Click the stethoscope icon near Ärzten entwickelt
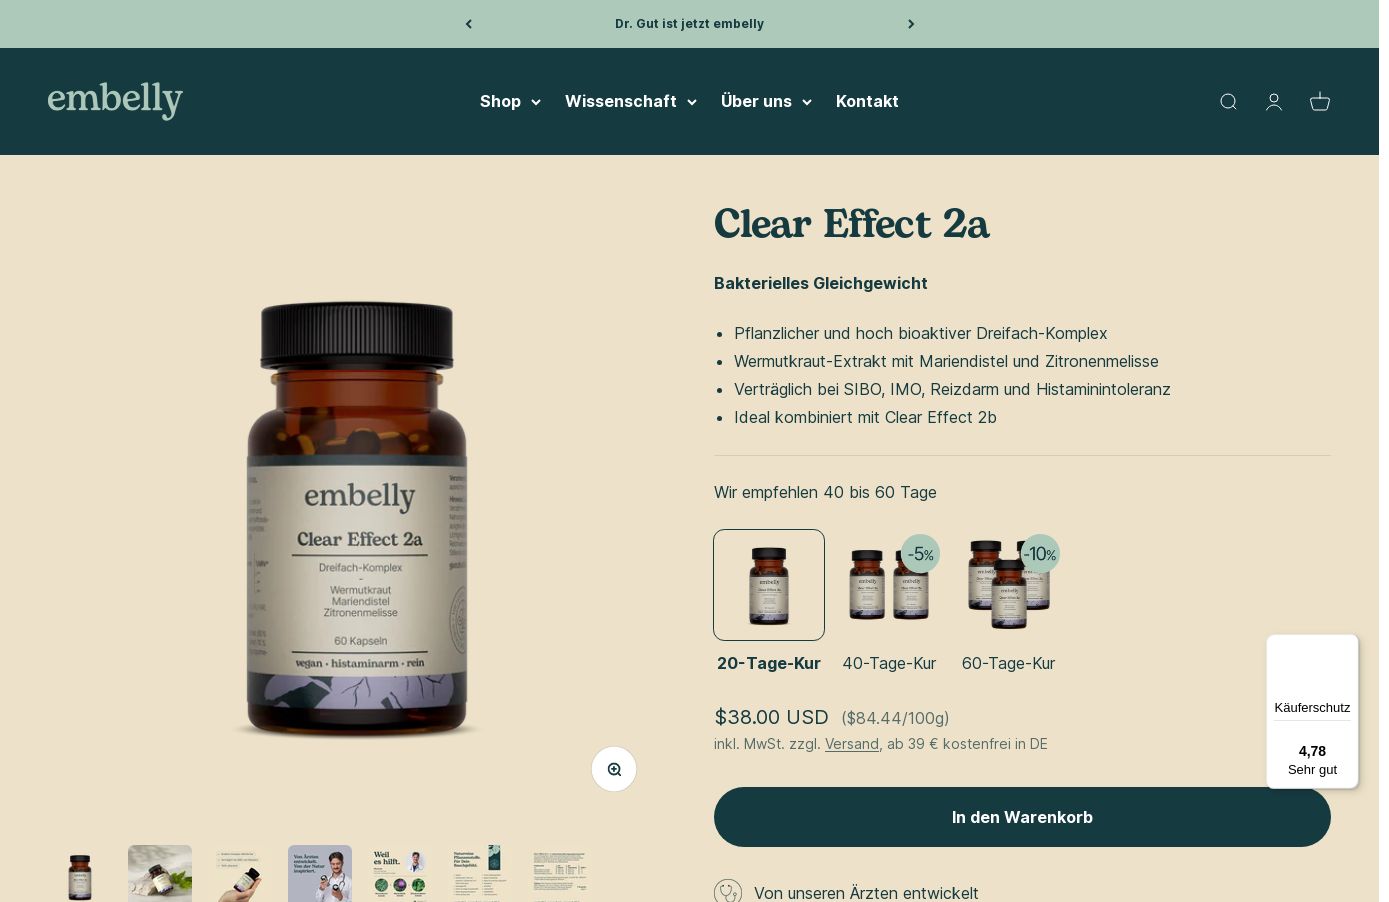This screenshot has height=902, width=1389. (728, 892)
